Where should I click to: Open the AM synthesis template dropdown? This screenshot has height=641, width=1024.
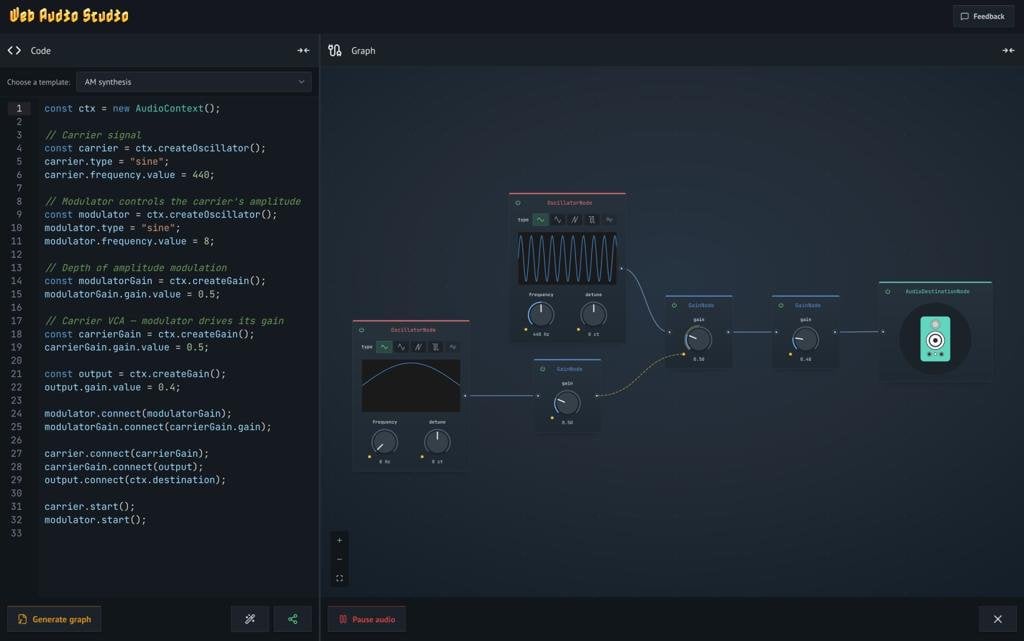point(194,82)
